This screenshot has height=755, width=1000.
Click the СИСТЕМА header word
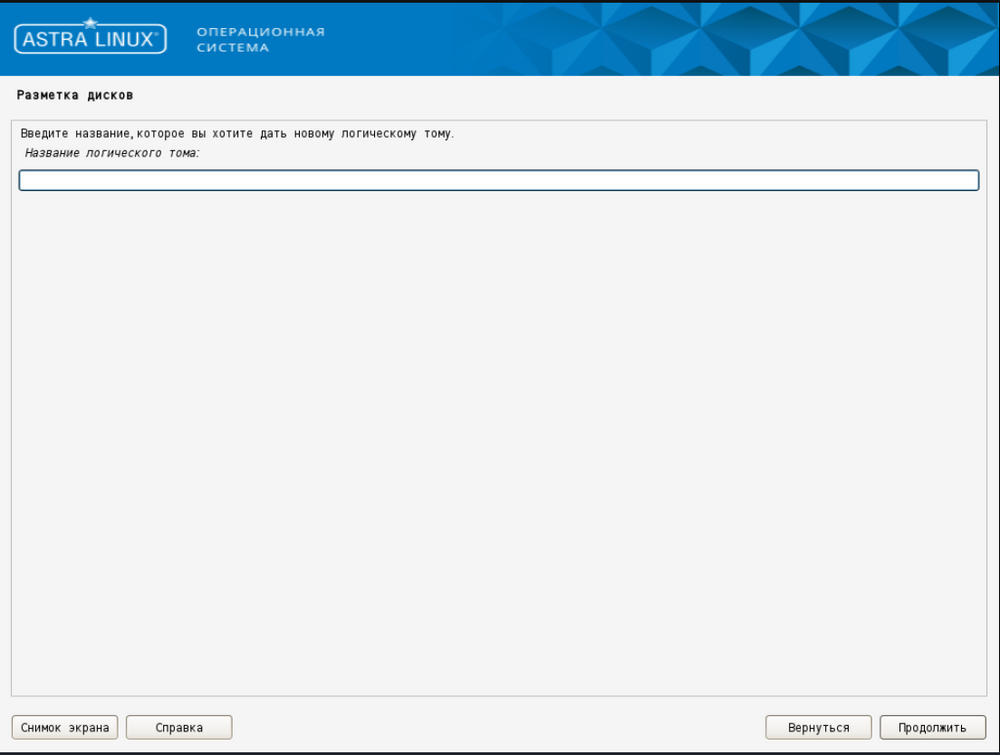pos(232,47)
